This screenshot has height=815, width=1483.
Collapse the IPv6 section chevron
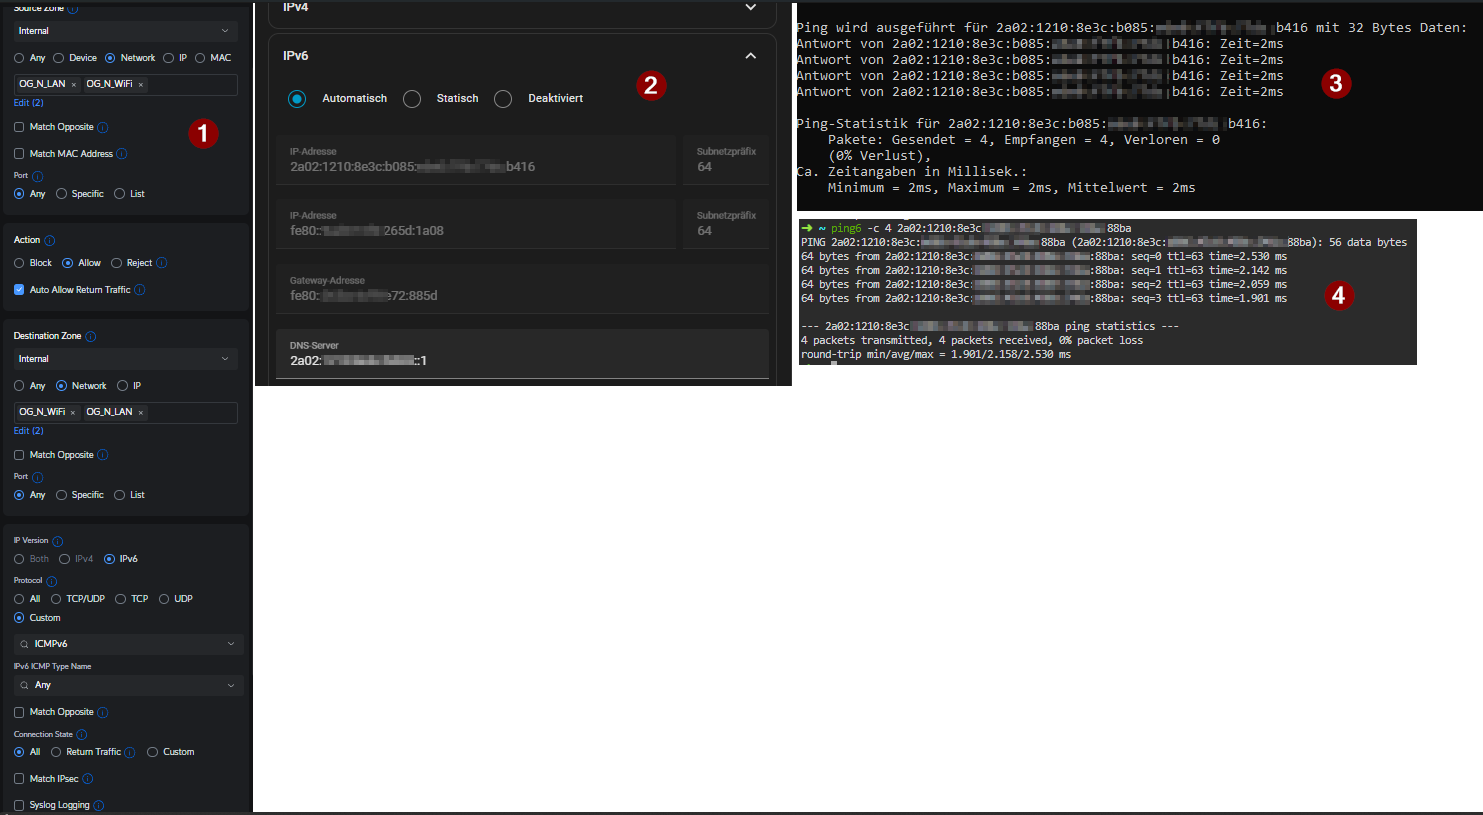point(751,56)
